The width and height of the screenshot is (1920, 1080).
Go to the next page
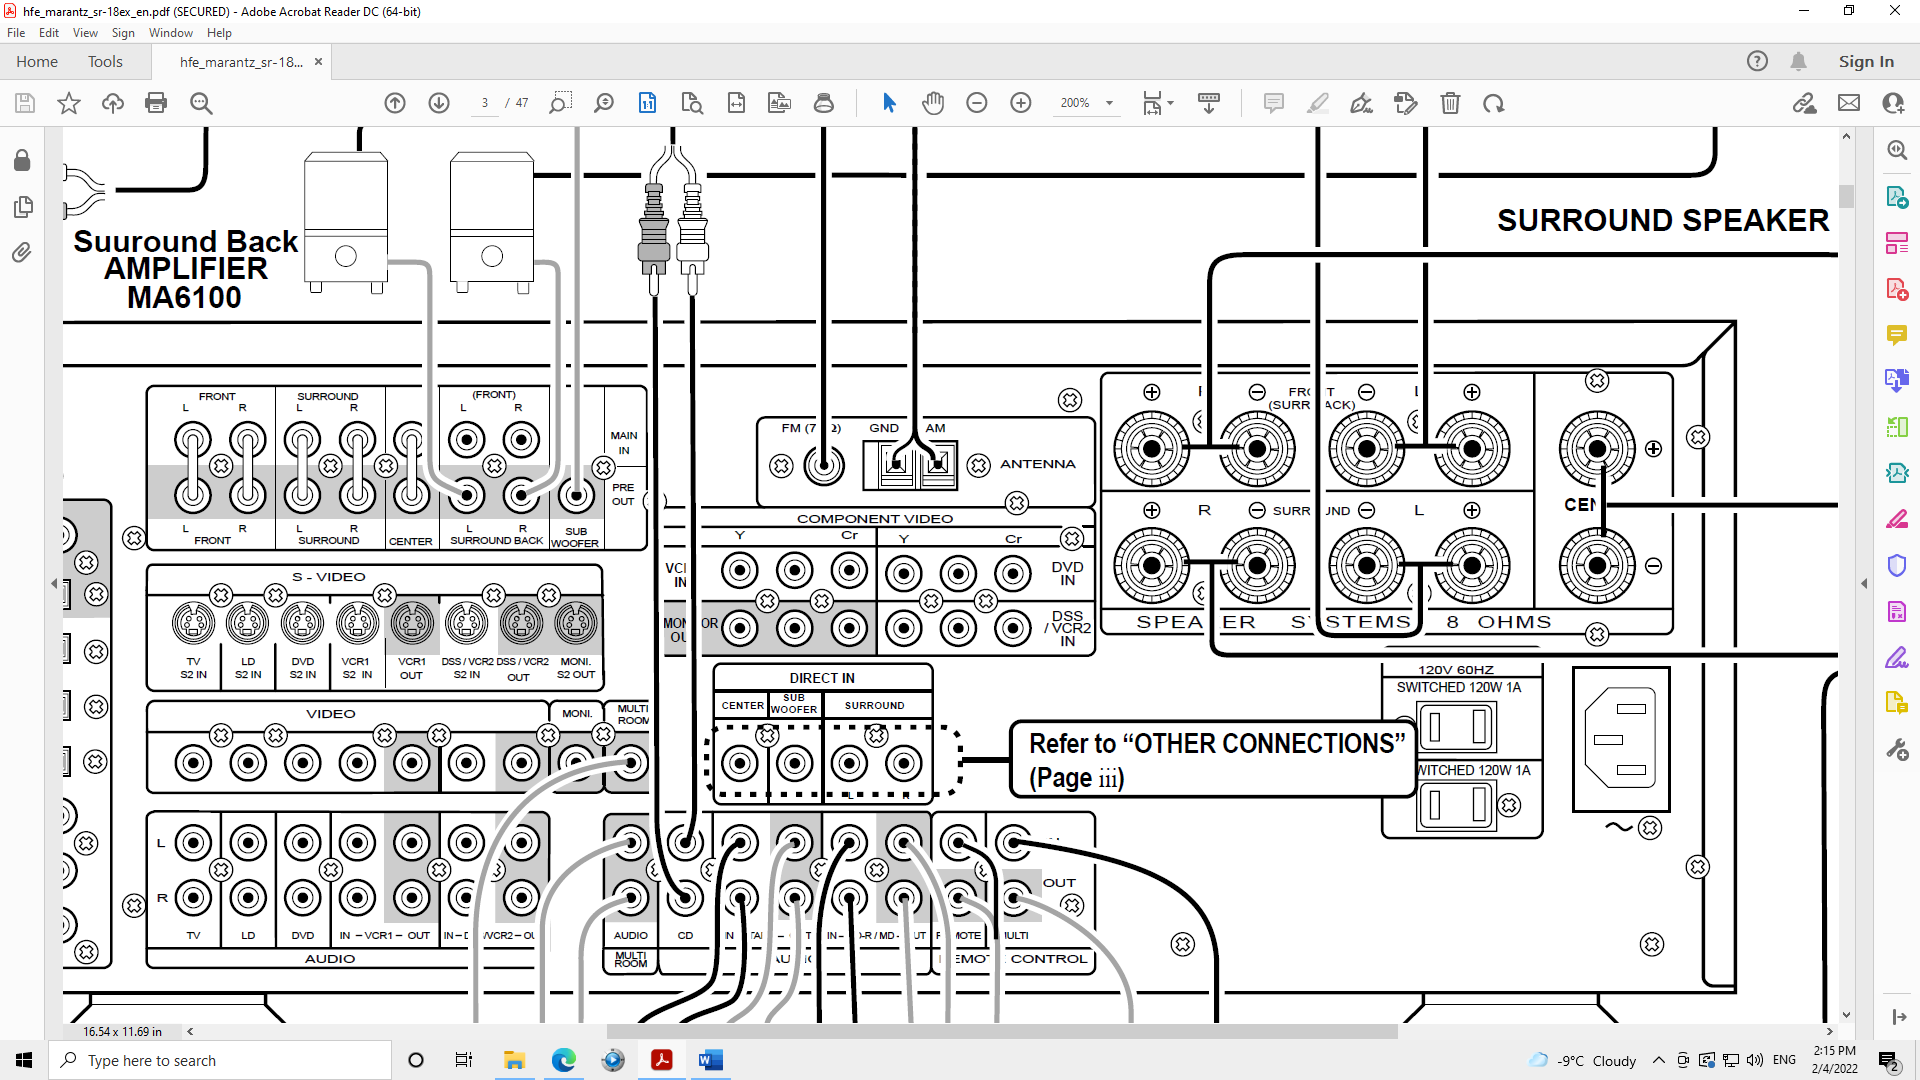(439, 103)
